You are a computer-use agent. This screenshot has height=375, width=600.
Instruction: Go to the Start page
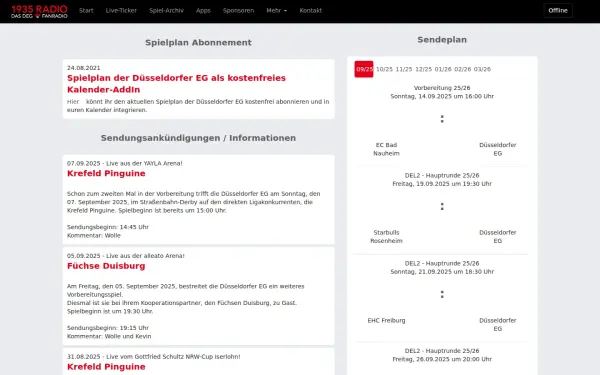click(86, 11)
